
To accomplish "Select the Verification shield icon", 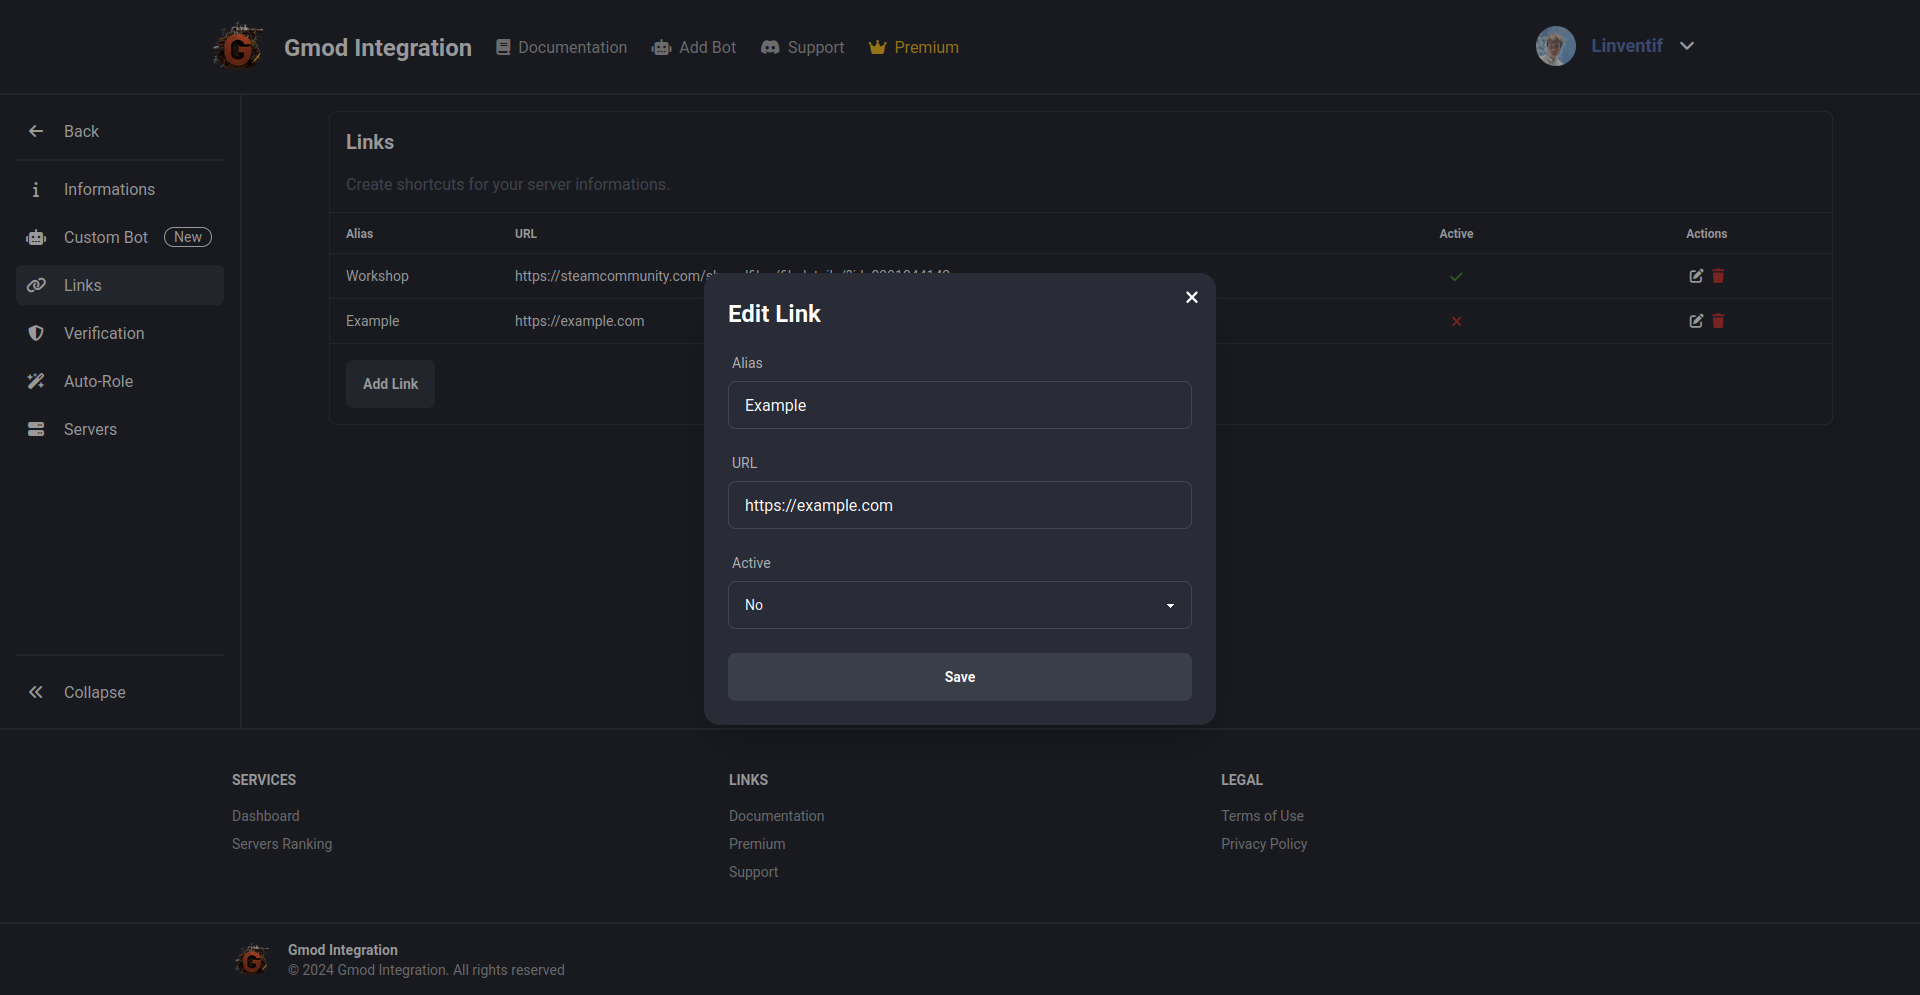I will 36,333.
